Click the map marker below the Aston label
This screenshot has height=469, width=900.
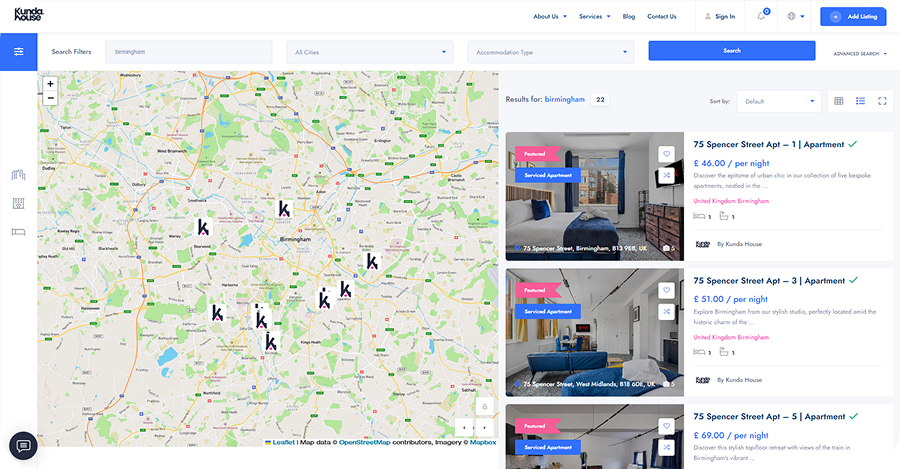tap(284, 208)
